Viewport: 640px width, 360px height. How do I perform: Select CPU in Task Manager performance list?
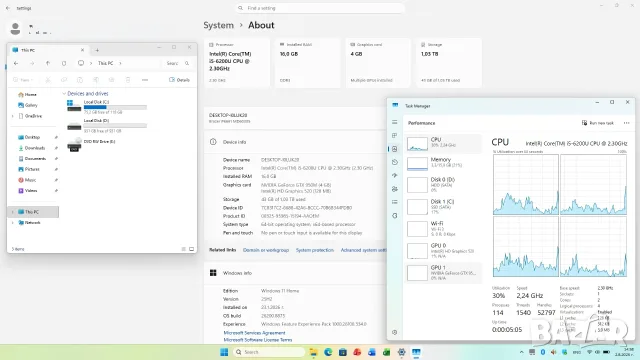pos(444,143)
